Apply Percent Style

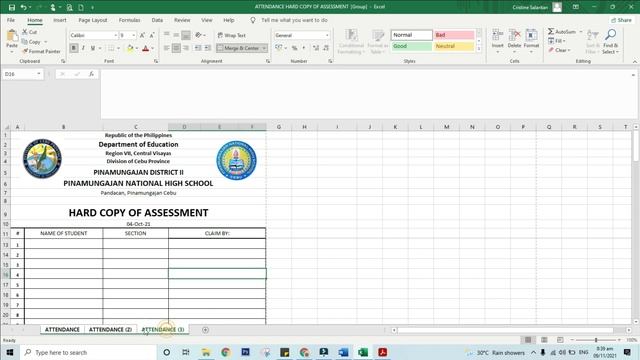tap(294, 48)
